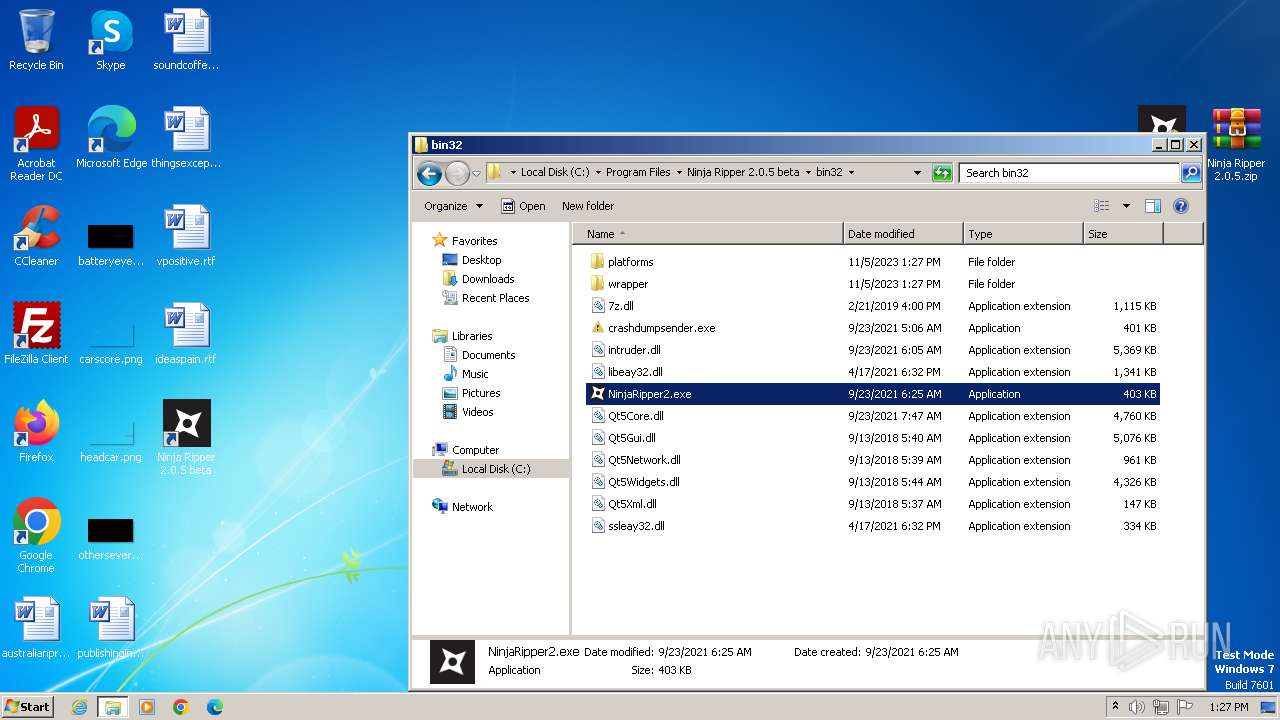This screenshot has height=720, width=1280.
Task: Launch Microsoft Edge desktop shortcut
Action: (x=111, y=138)
